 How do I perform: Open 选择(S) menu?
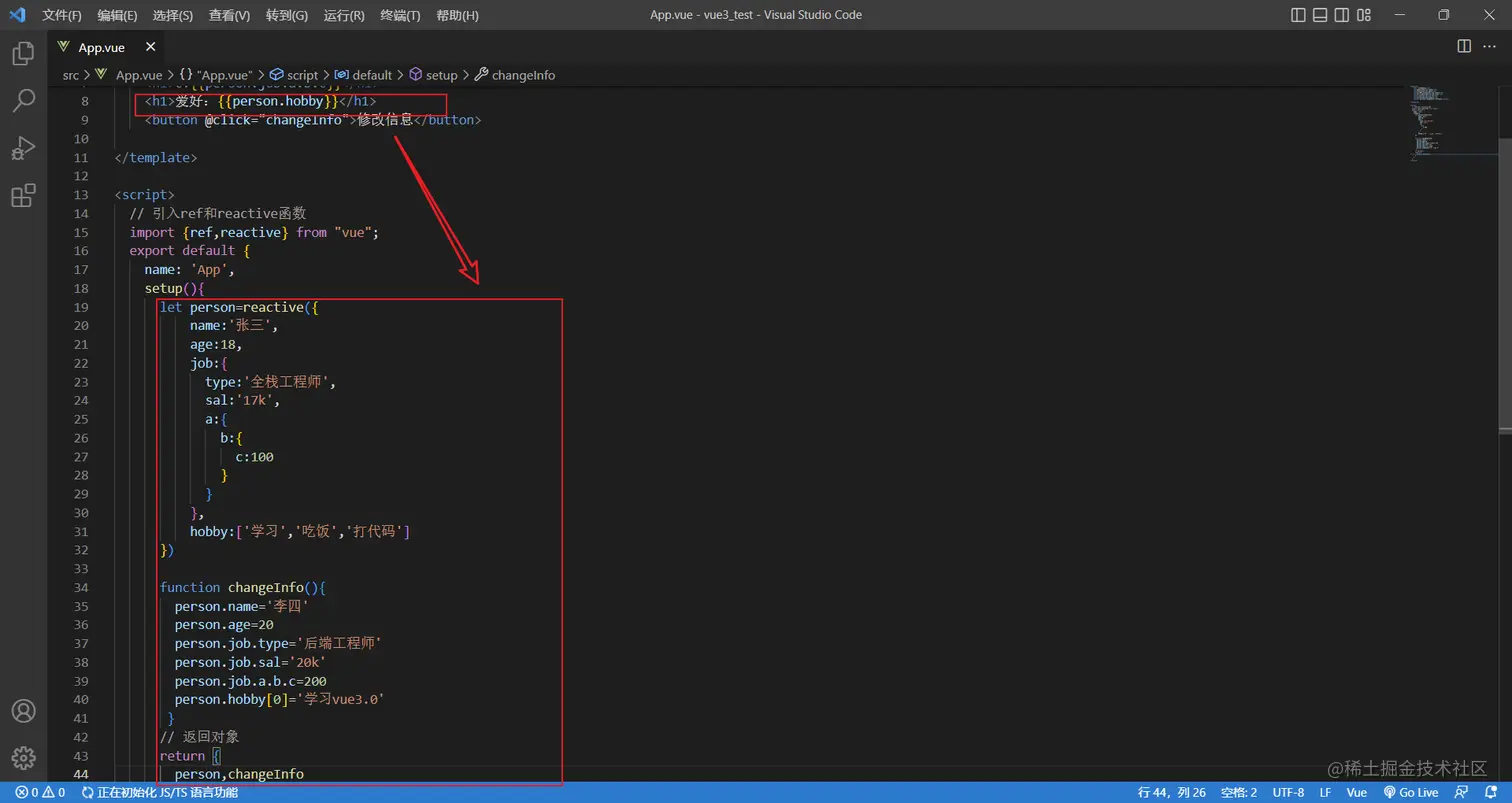173,15
